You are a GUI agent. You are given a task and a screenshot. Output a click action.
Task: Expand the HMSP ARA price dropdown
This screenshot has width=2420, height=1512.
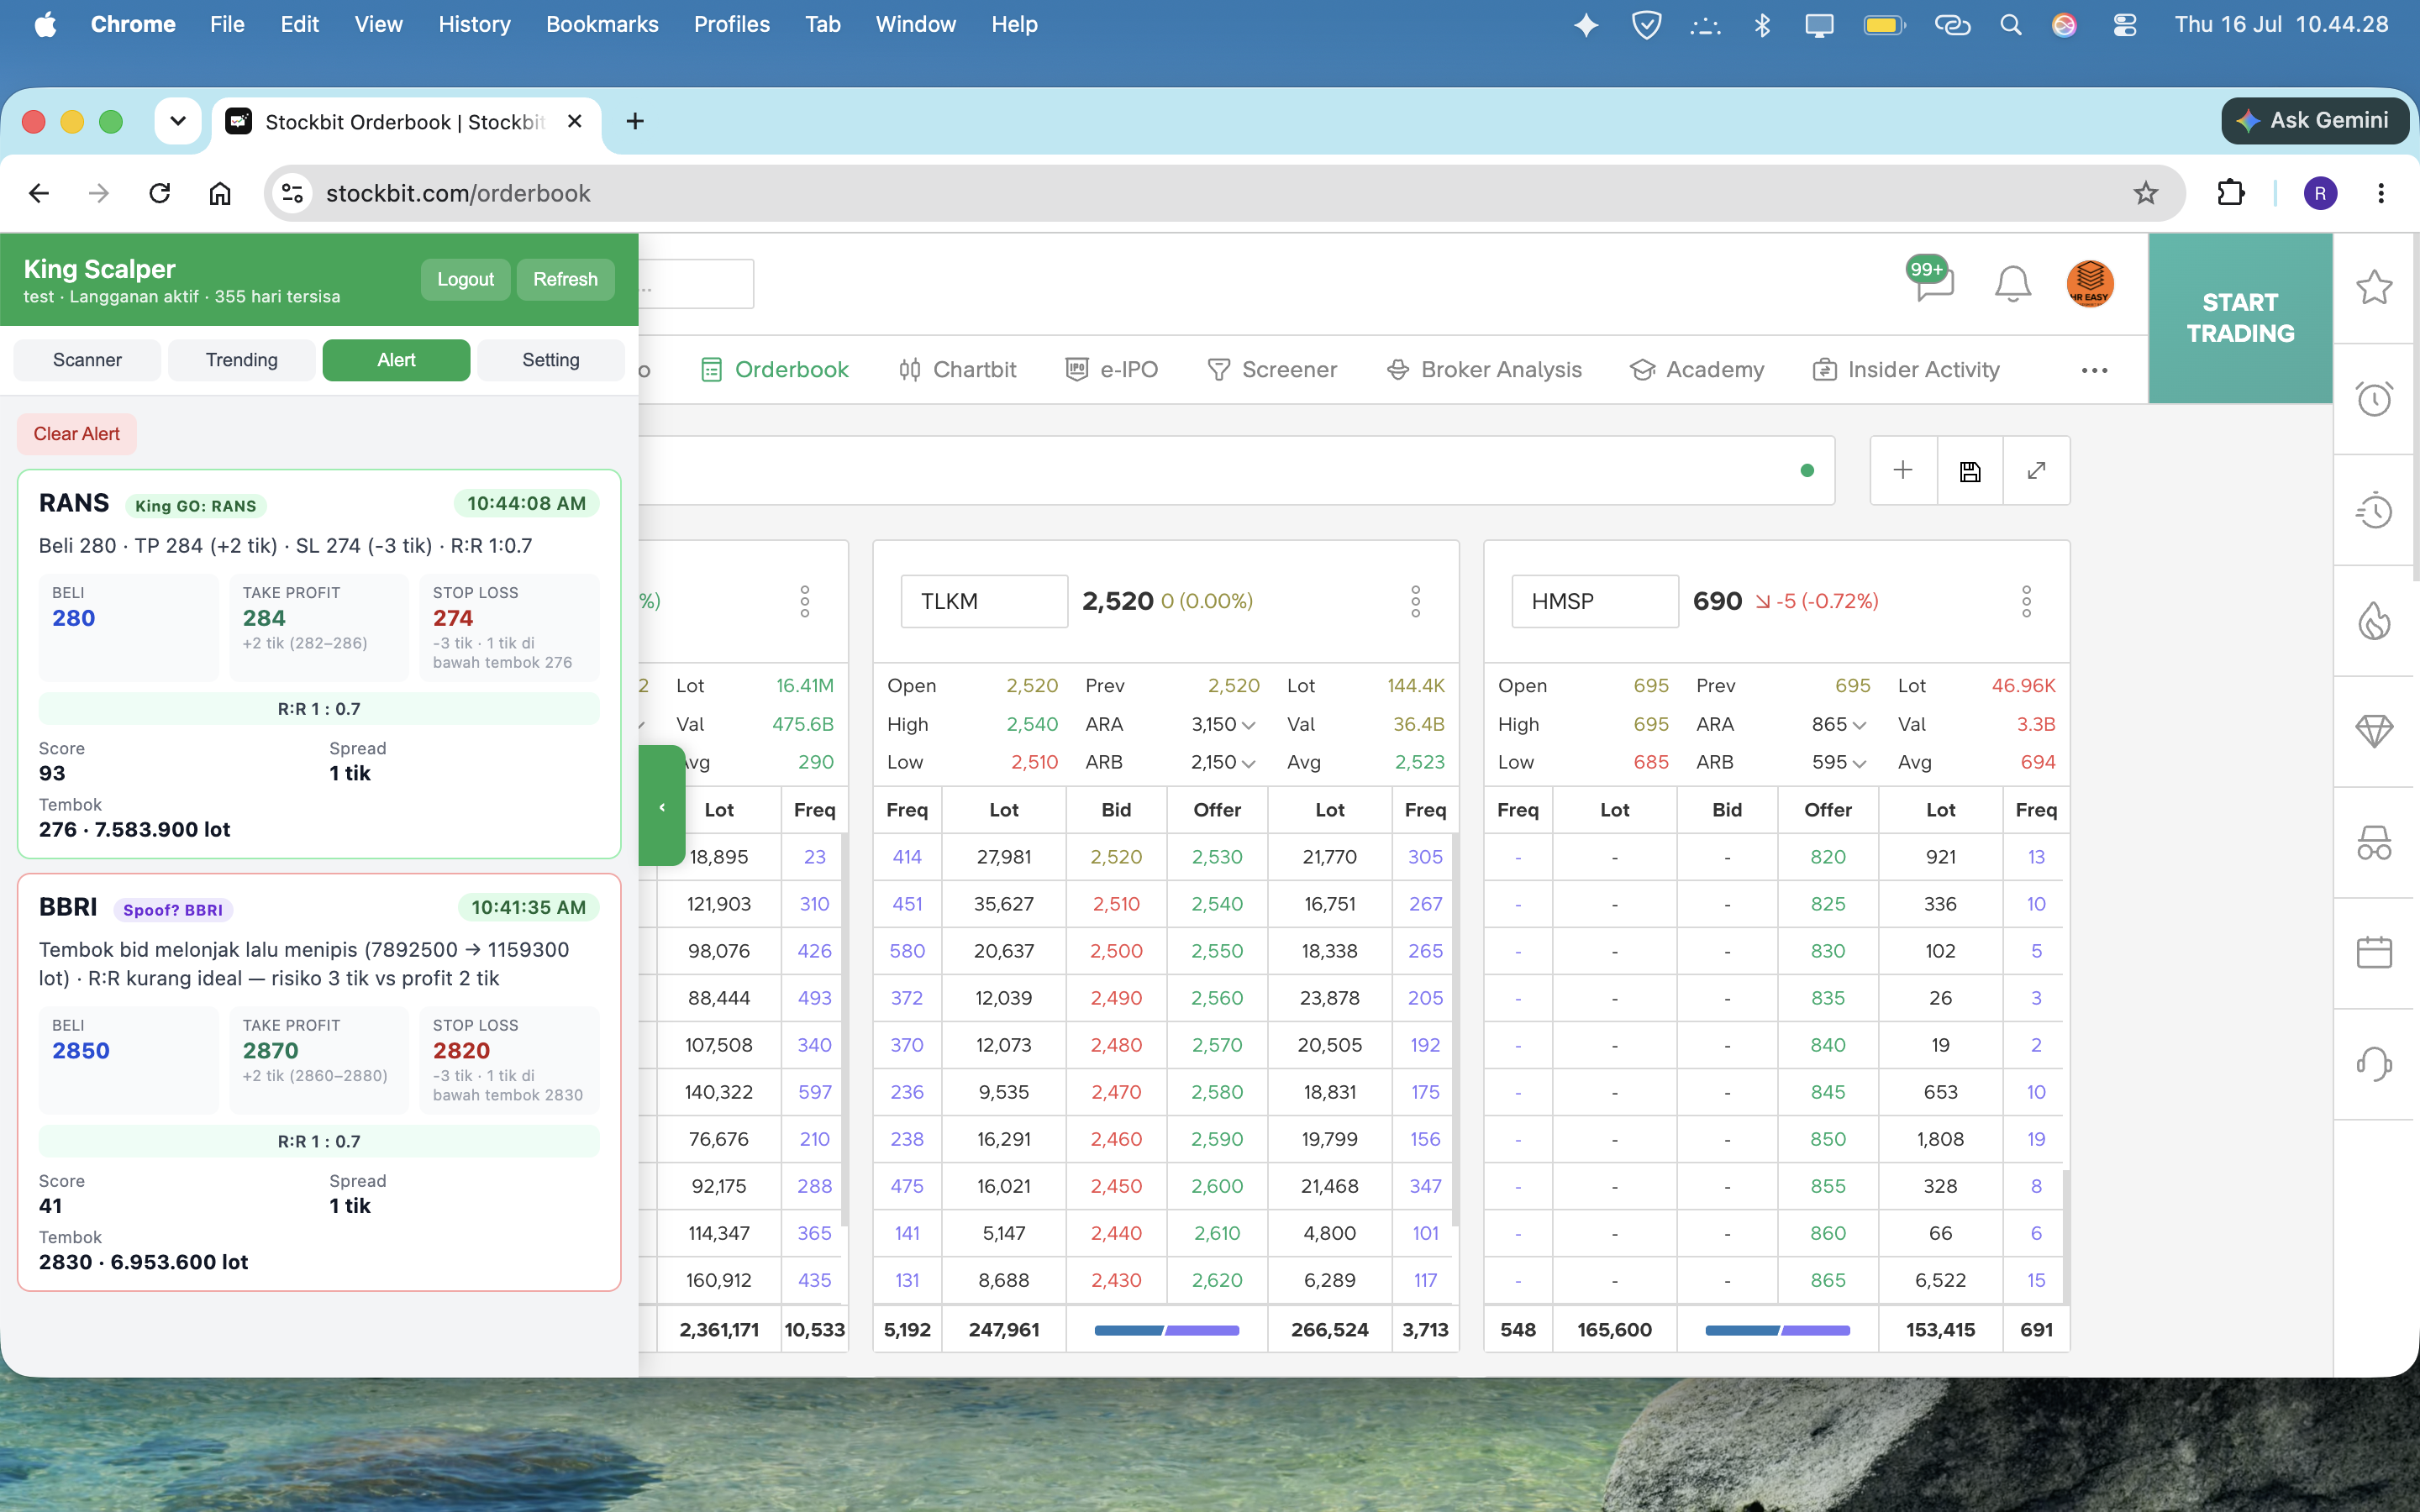[x=1859, y=725]
